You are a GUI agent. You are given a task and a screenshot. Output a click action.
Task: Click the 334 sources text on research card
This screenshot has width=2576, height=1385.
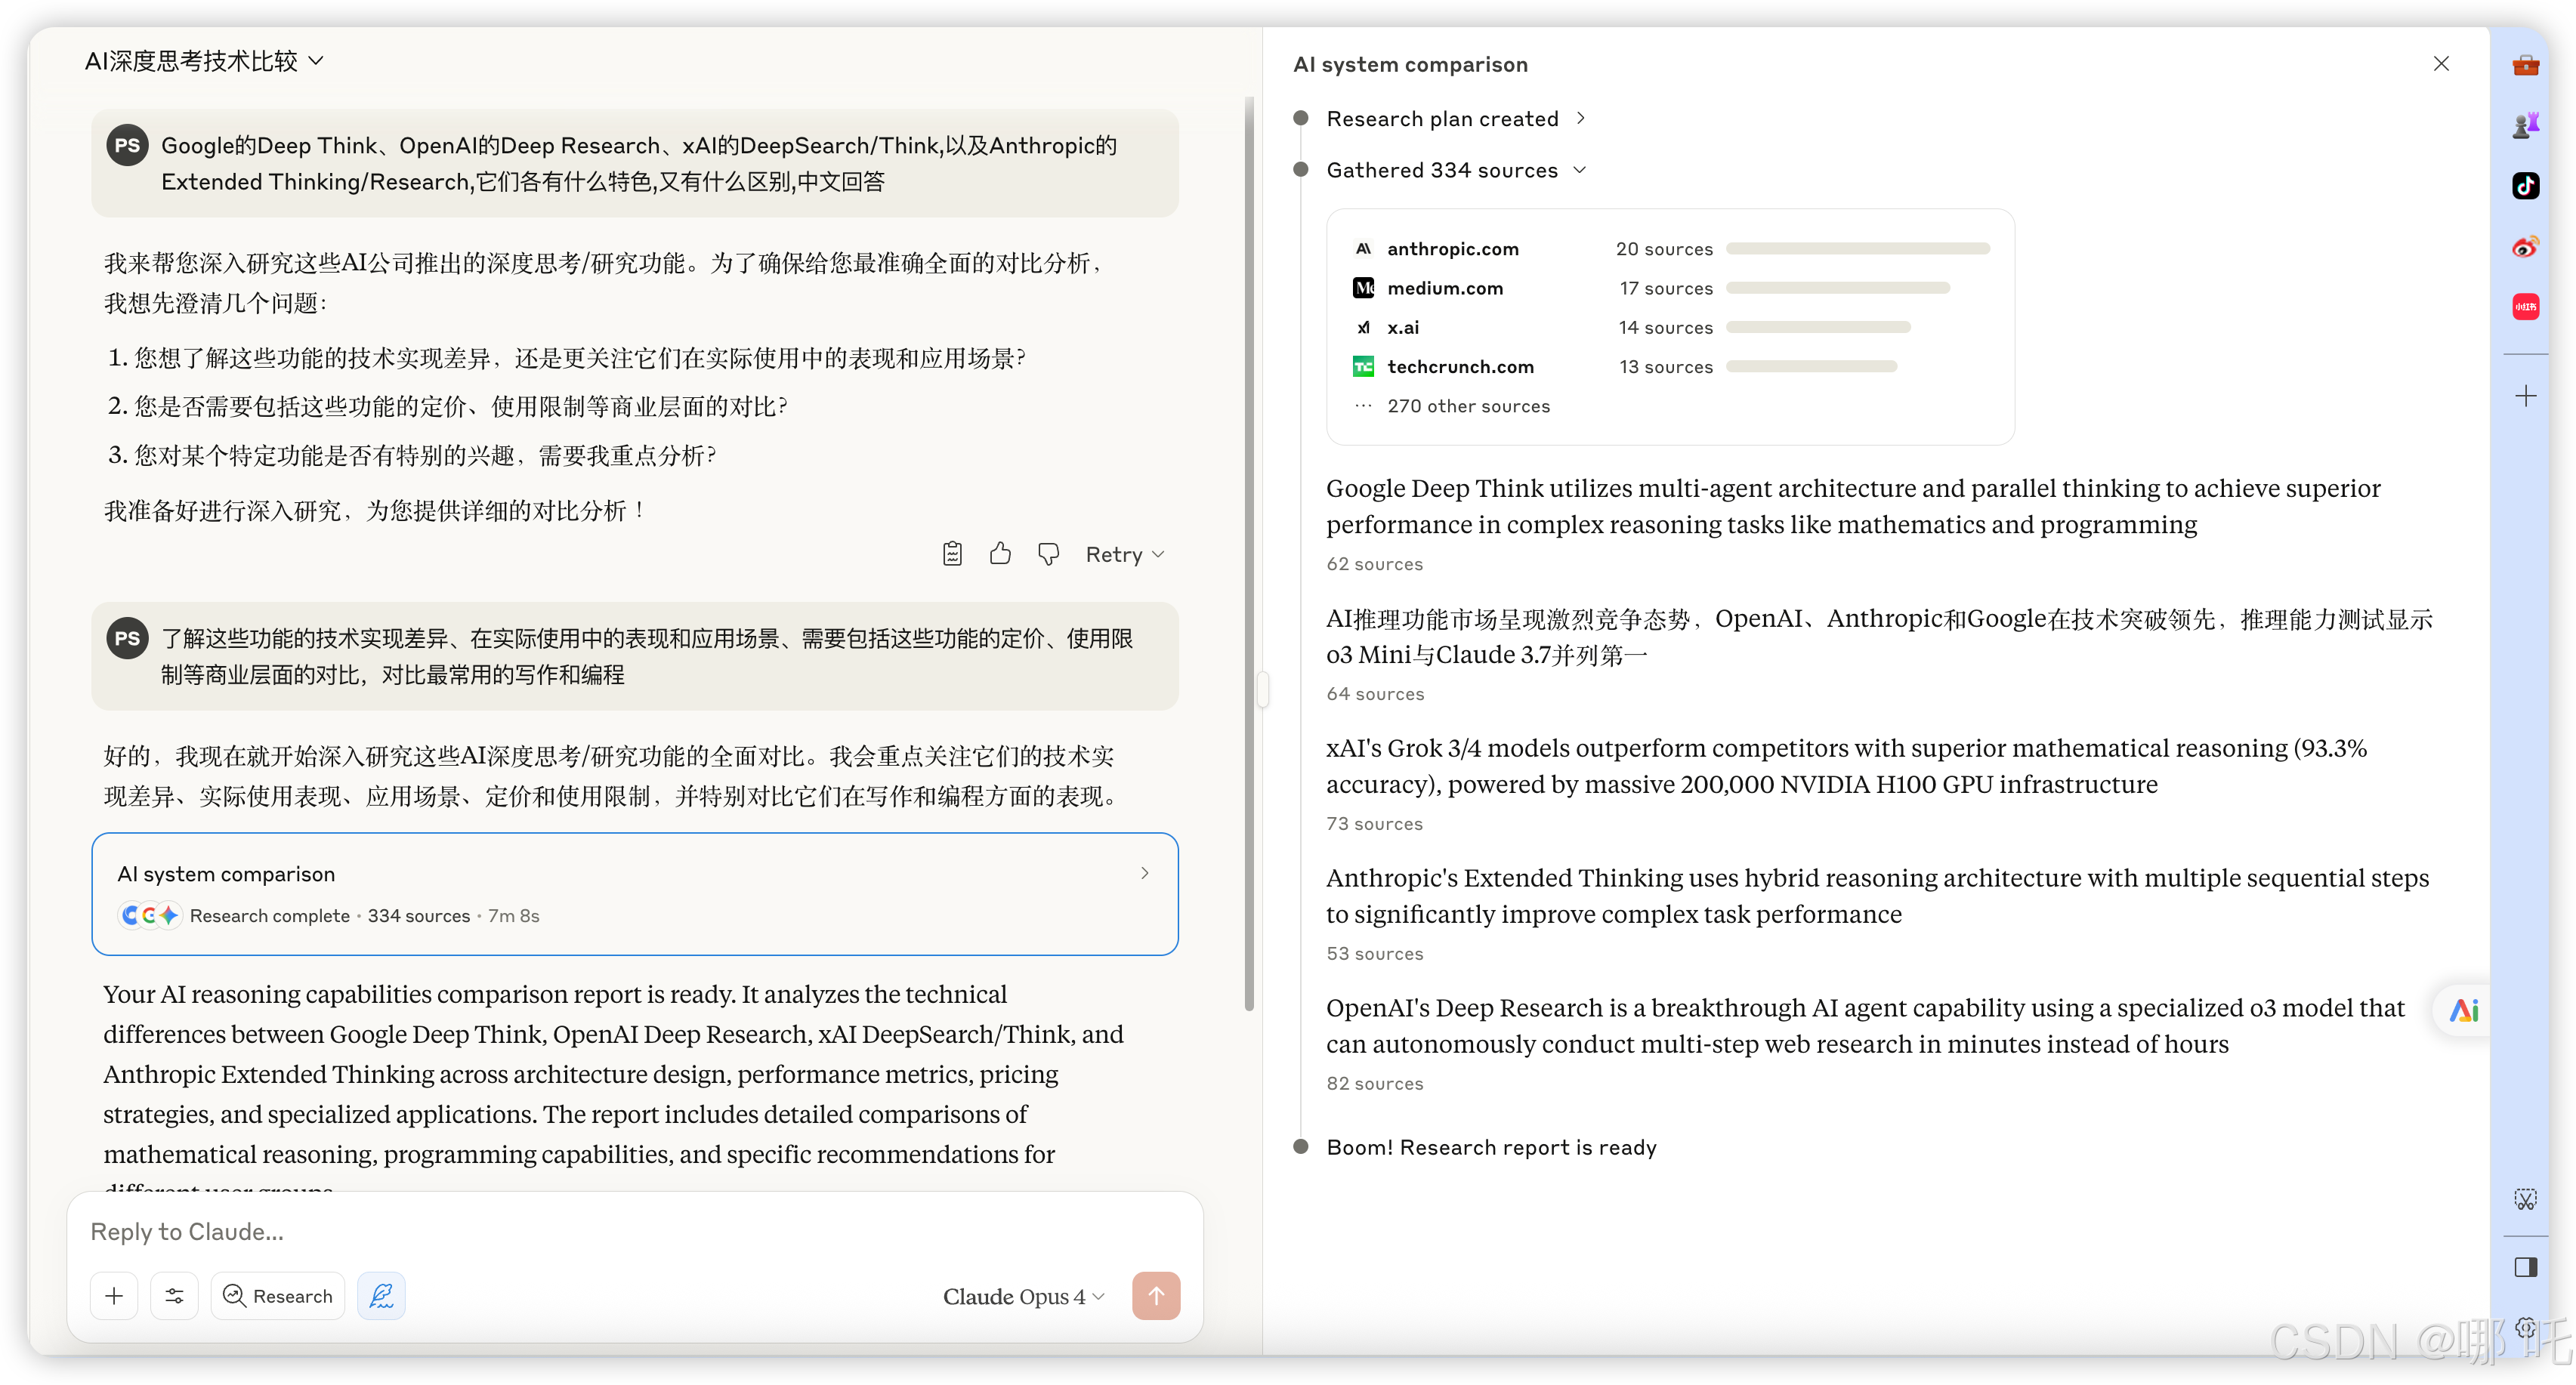click(418, 916)
